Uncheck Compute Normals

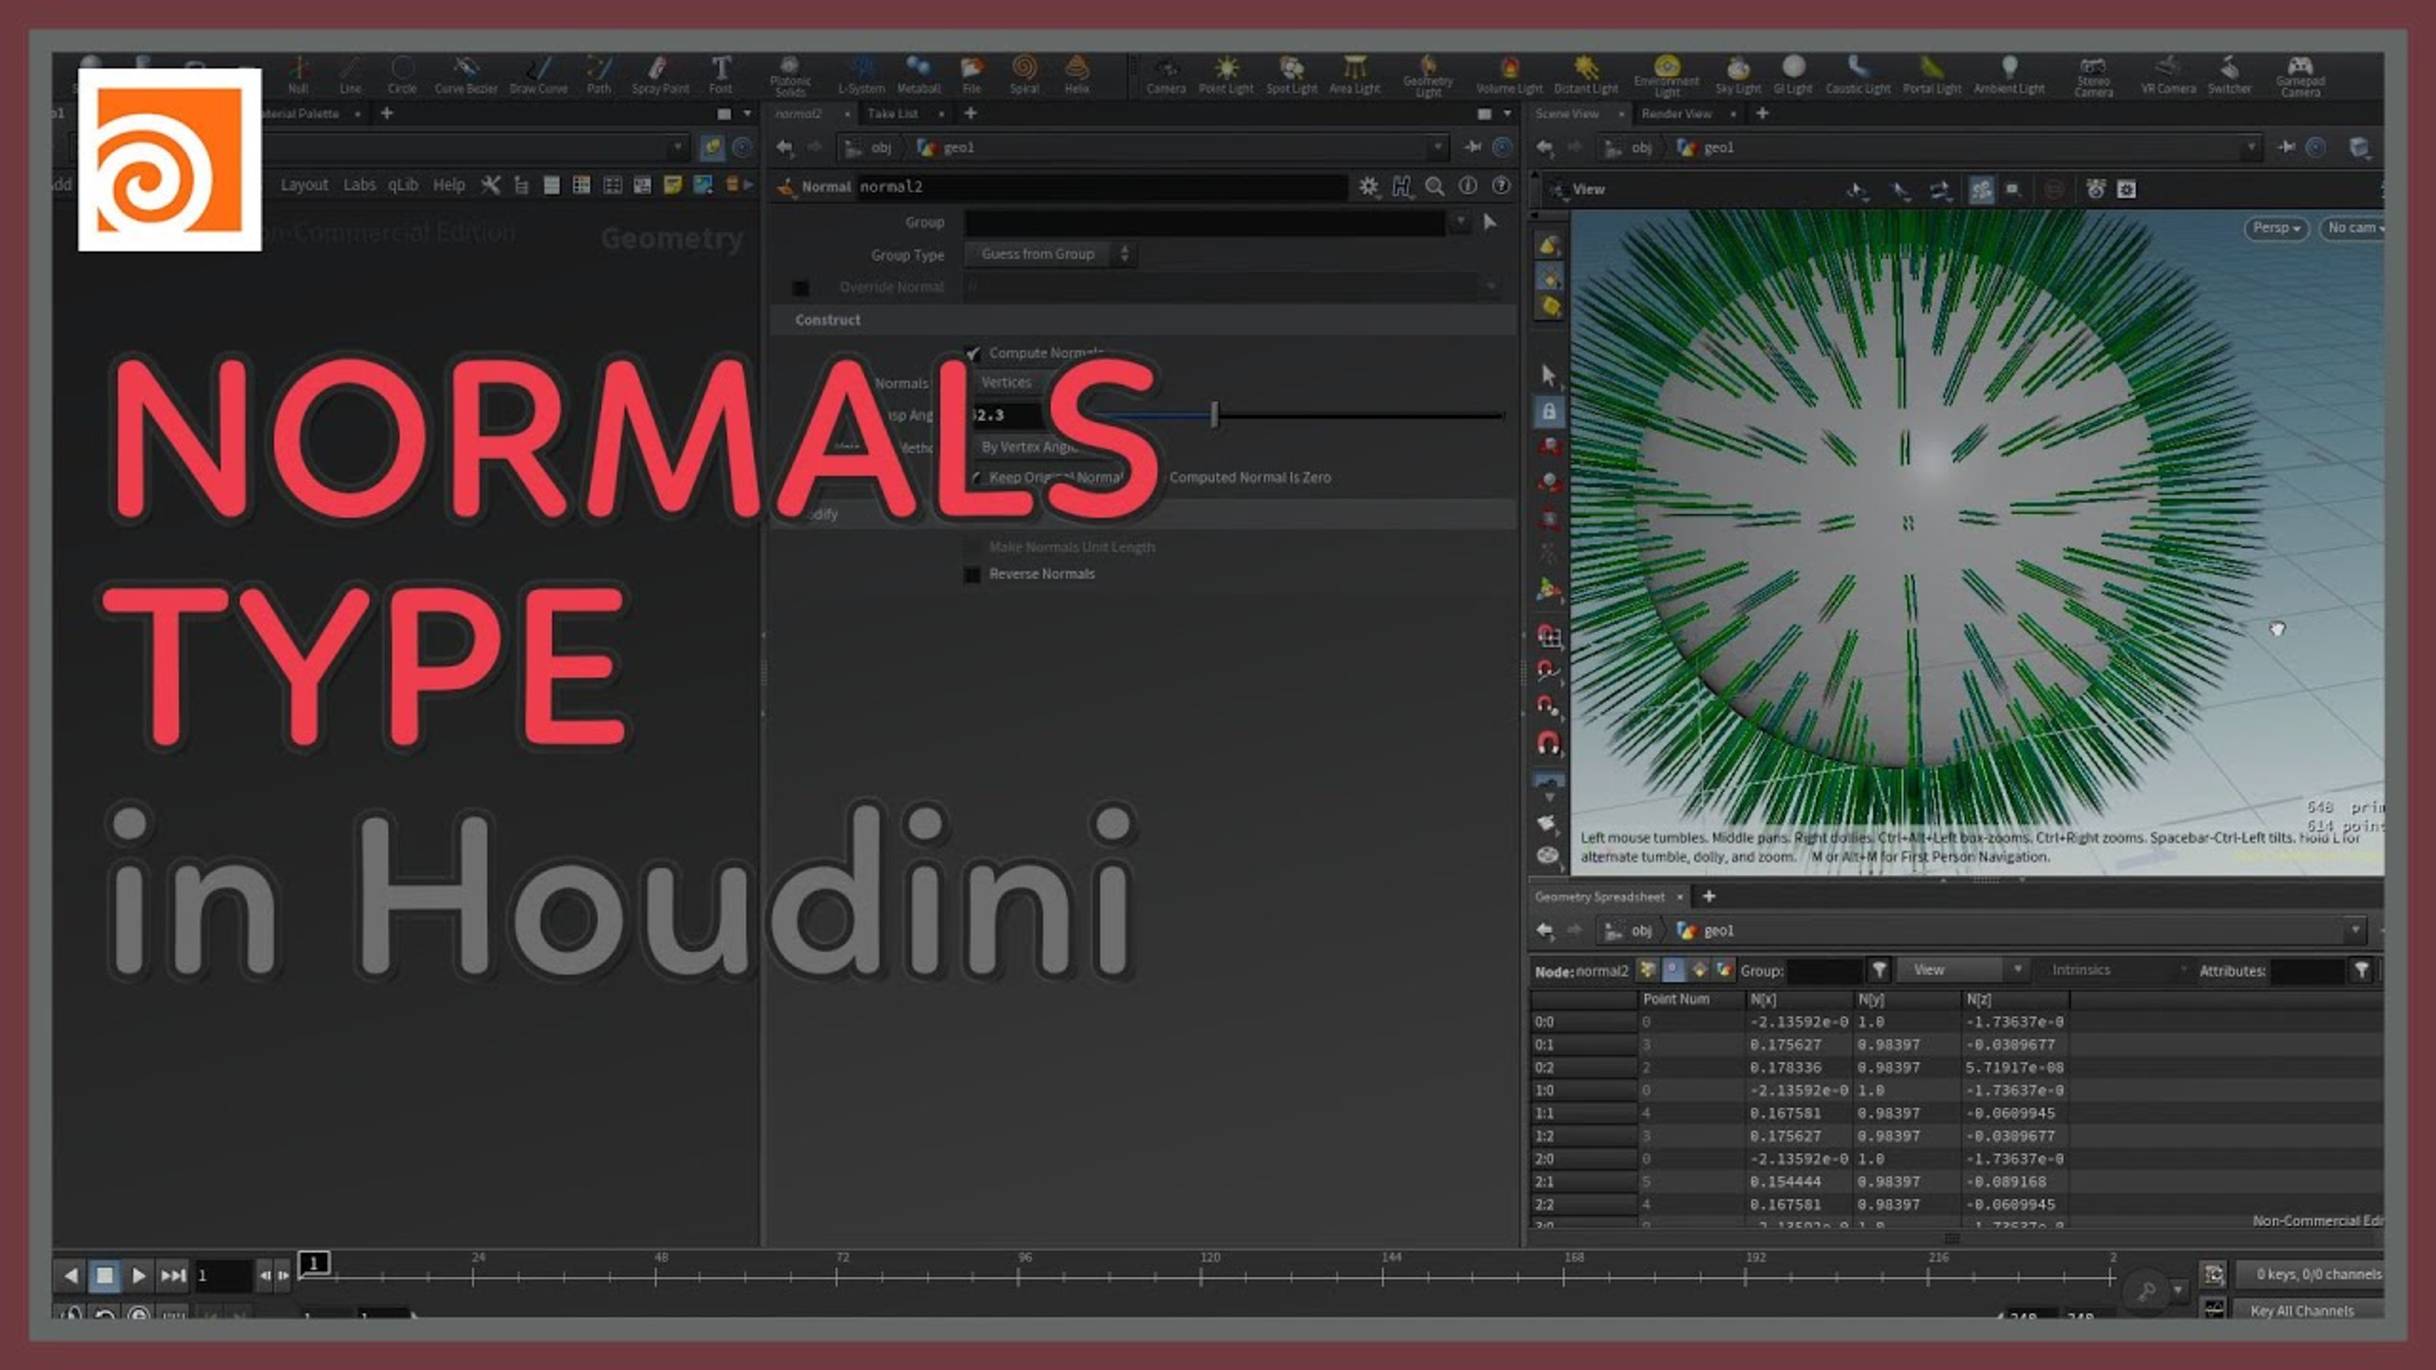(x=971, y=352)
